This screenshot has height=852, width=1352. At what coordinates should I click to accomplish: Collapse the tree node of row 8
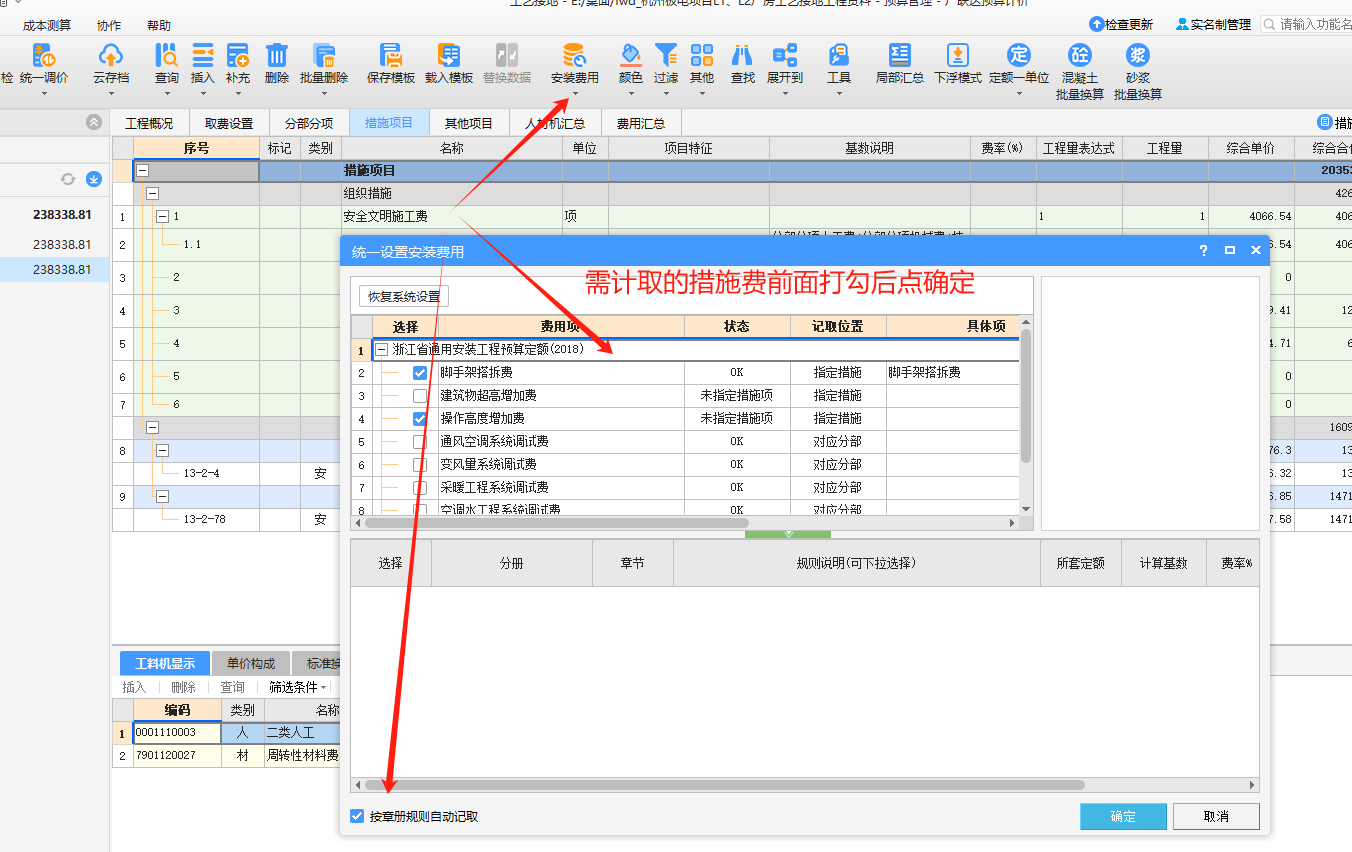point(162,451)
